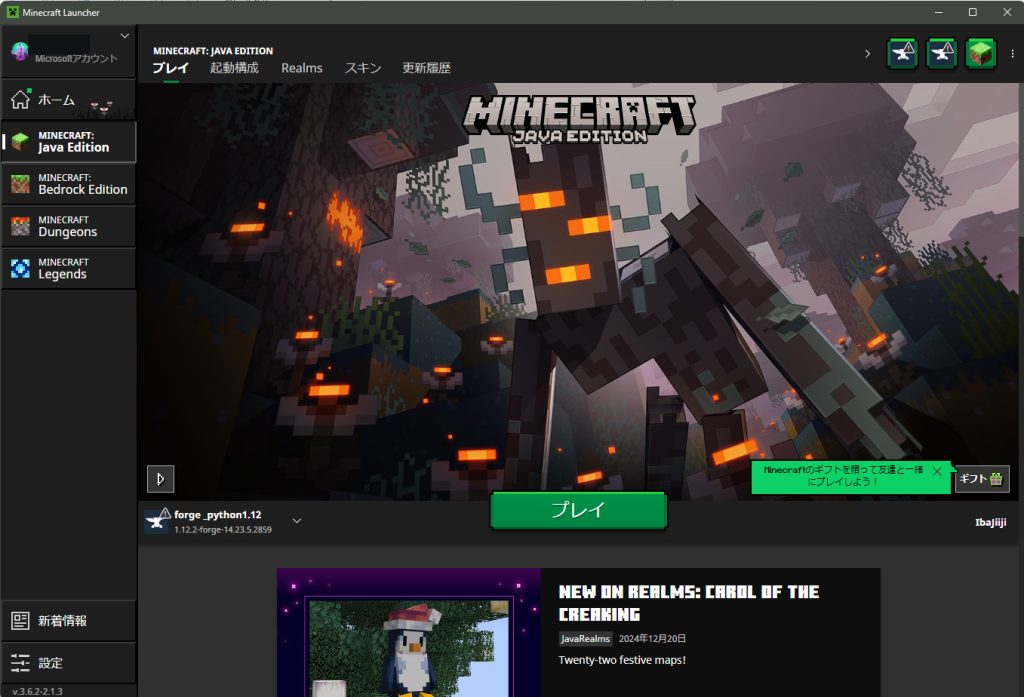Switch to 起動構成 tab
The width and height of the screenshot is (1024, 697).
pyautogui.click(x=234, y=68)
